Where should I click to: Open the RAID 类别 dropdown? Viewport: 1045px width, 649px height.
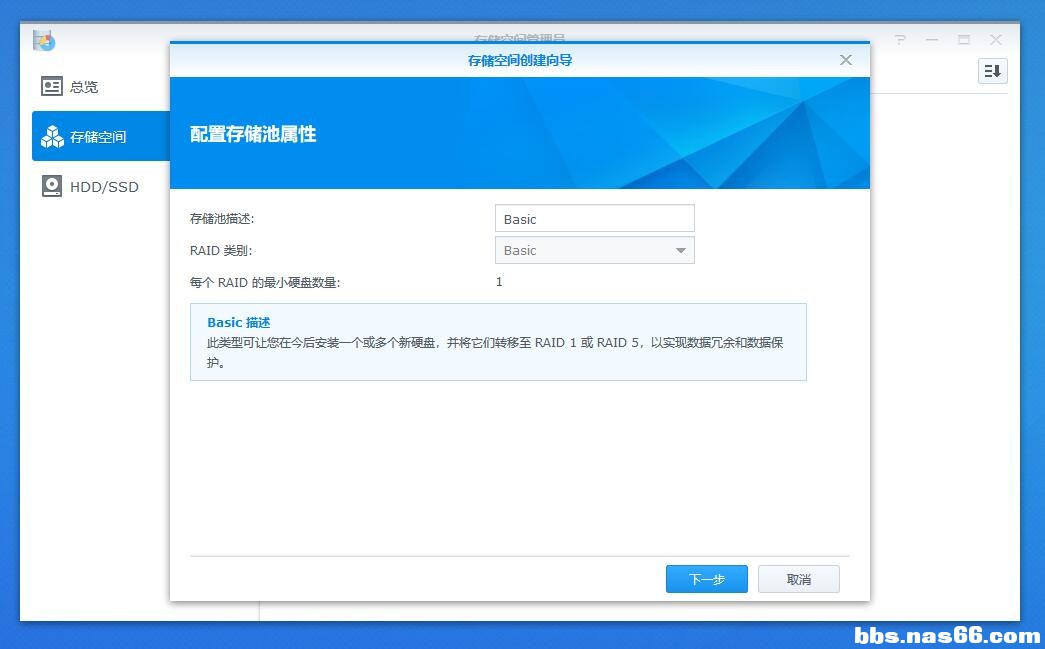click(x=594, y=251)
